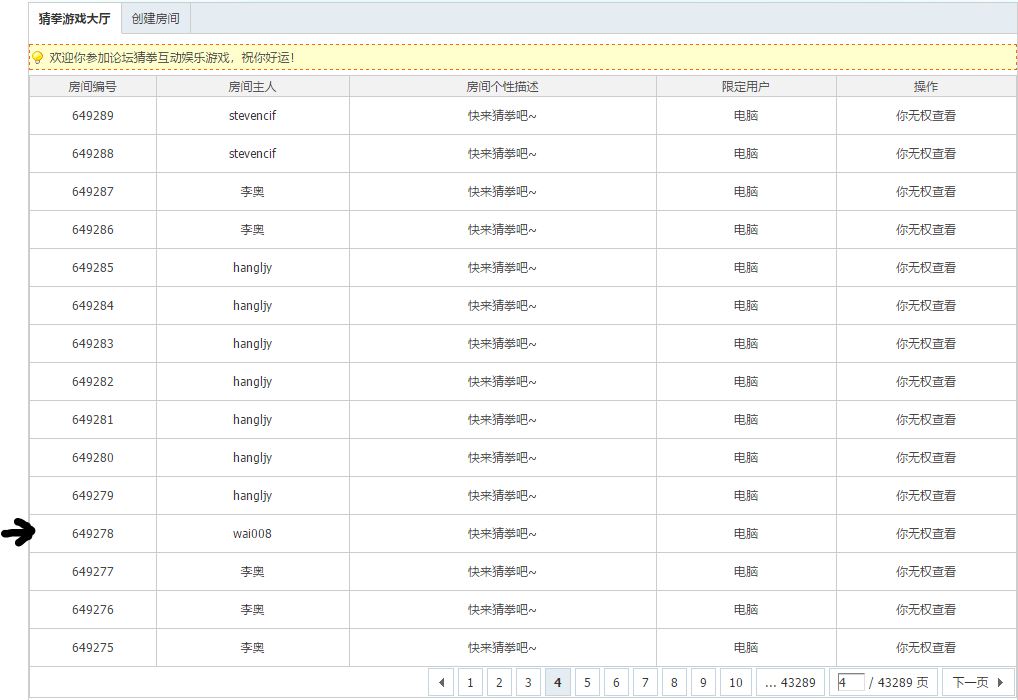Go to the next page with 下一页

point(977,683)
